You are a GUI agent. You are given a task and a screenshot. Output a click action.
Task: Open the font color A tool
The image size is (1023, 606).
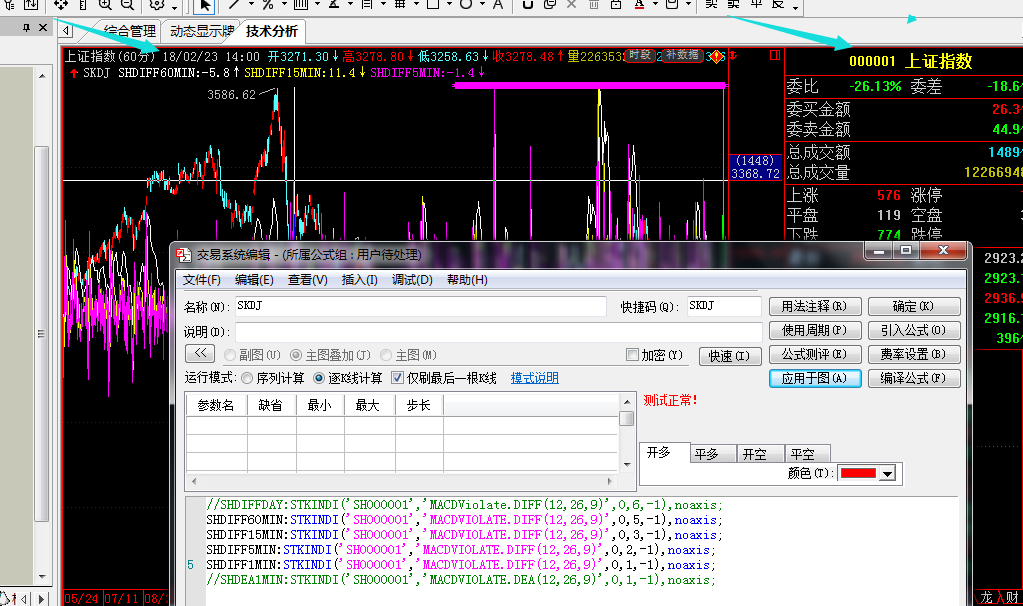pos(639,5)
